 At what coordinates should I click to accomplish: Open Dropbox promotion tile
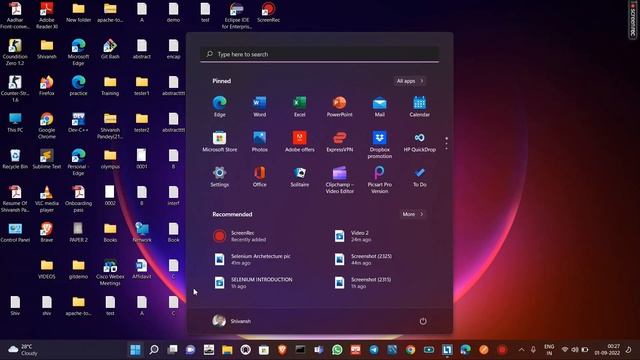(380, 145)
